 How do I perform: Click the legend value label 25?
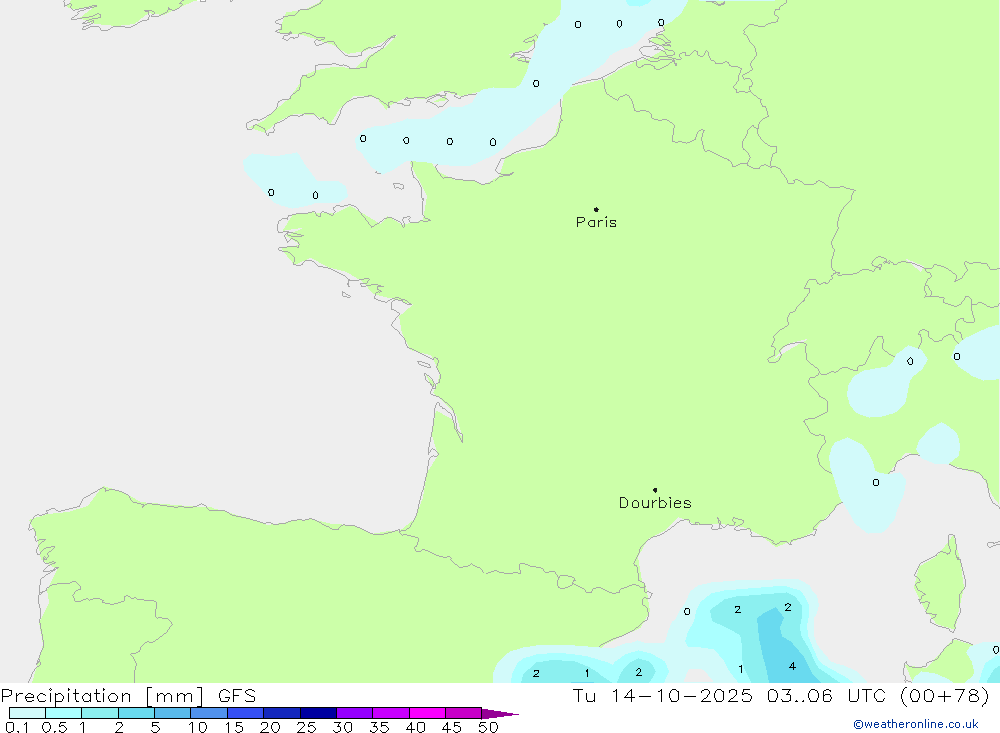[306, 727]
